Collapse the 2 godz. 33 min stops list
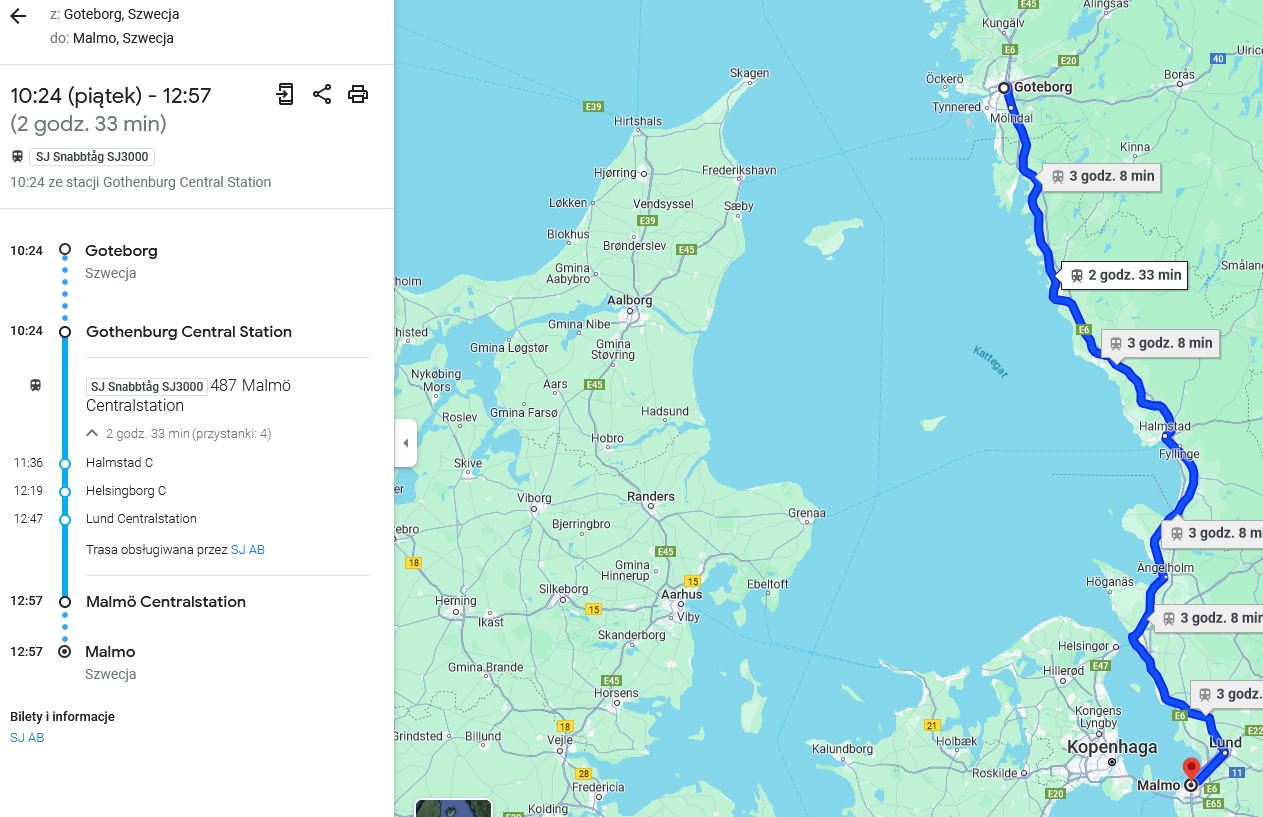Viewport: 1263px width, 817px height. [x=179, y=433]
